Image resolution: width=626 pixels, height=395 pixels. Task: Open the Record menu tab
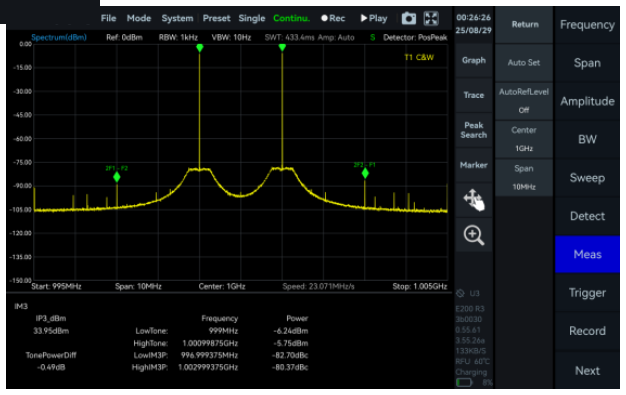tap(587, 331)
